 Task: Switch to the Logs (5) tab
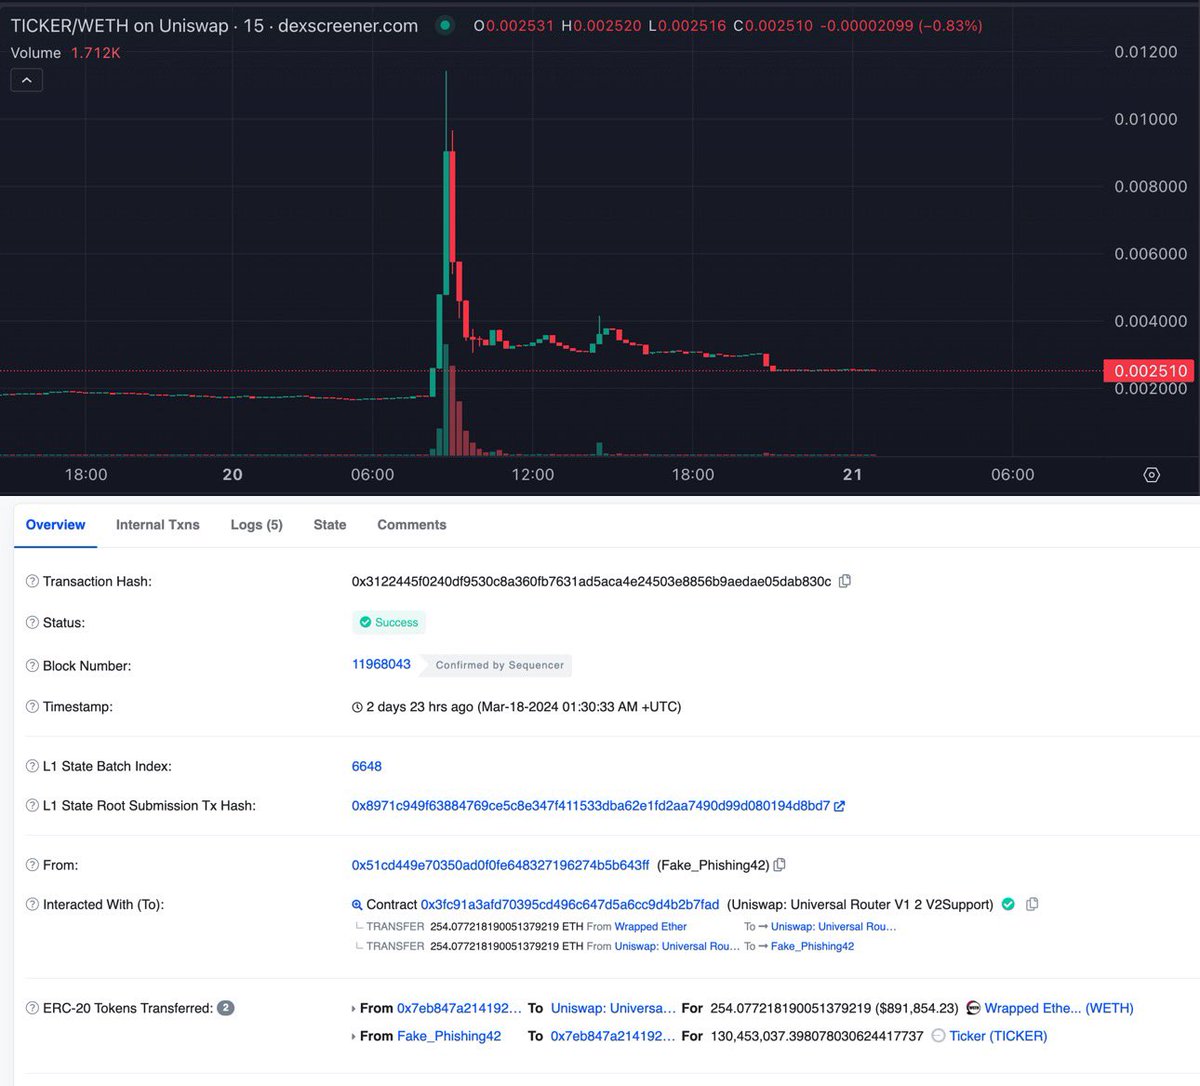[256, 524]
